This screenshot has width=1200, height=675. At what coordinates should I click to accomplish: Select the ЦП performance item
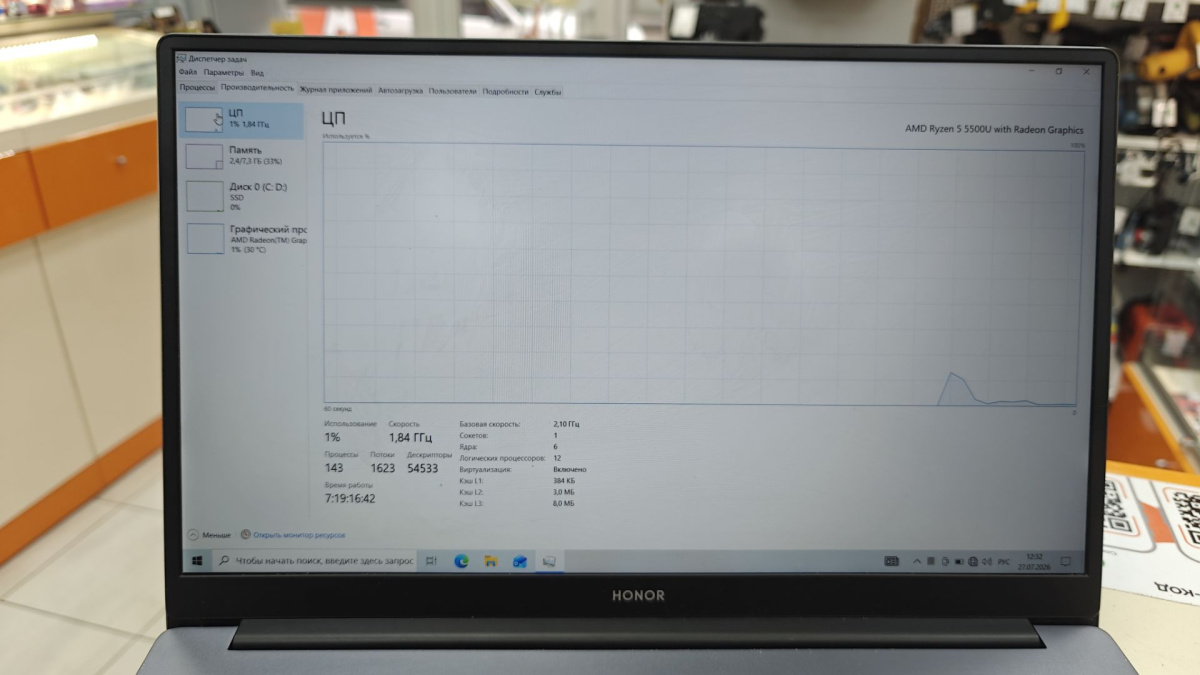(243, 120)
